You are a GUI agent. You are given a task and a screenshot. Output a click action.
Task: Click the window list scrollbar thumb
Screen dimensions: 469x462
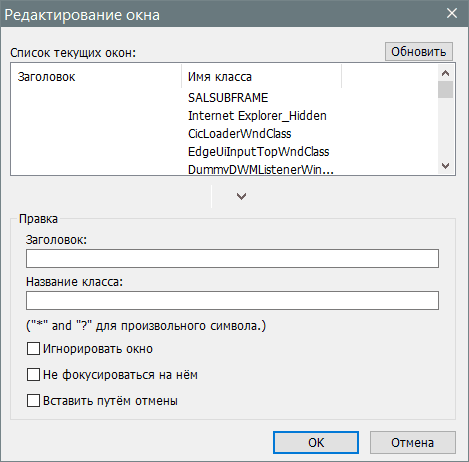click(x=445, y=89)
